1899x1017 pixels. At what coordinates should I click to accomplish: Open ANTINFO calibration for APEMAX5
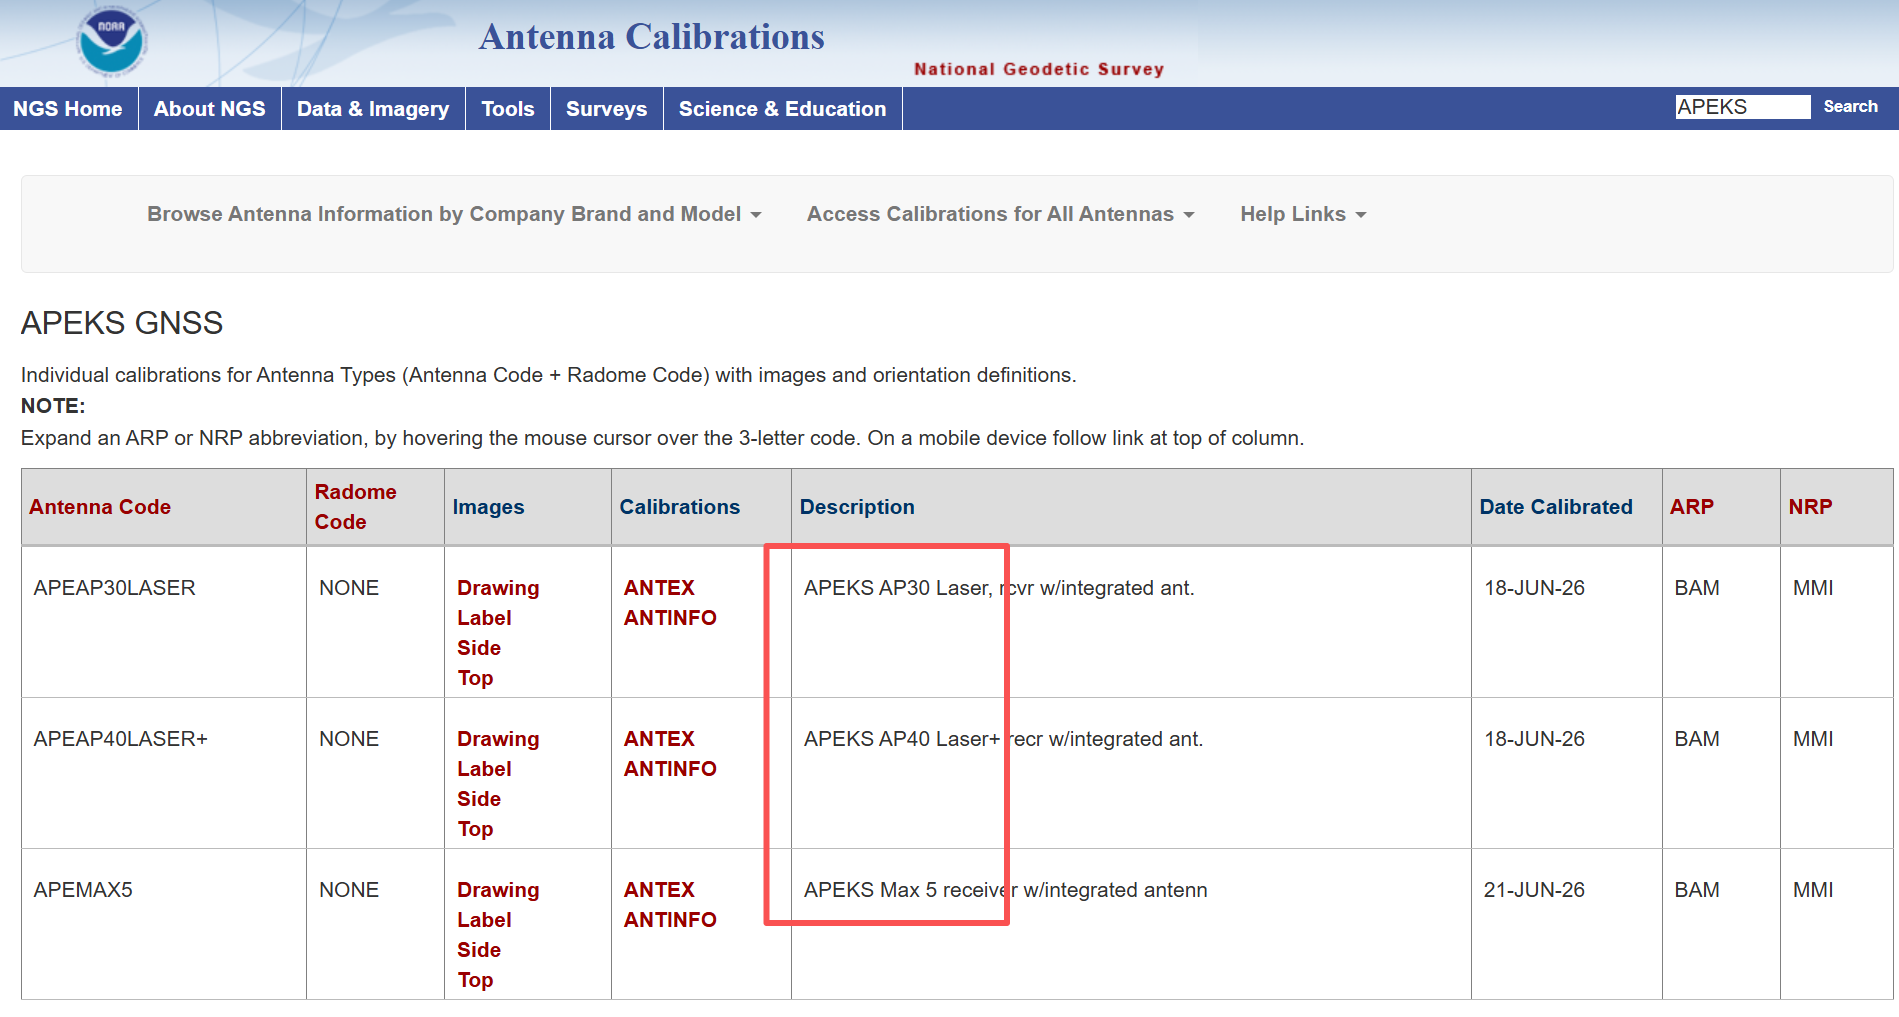(x=670, y=920)
